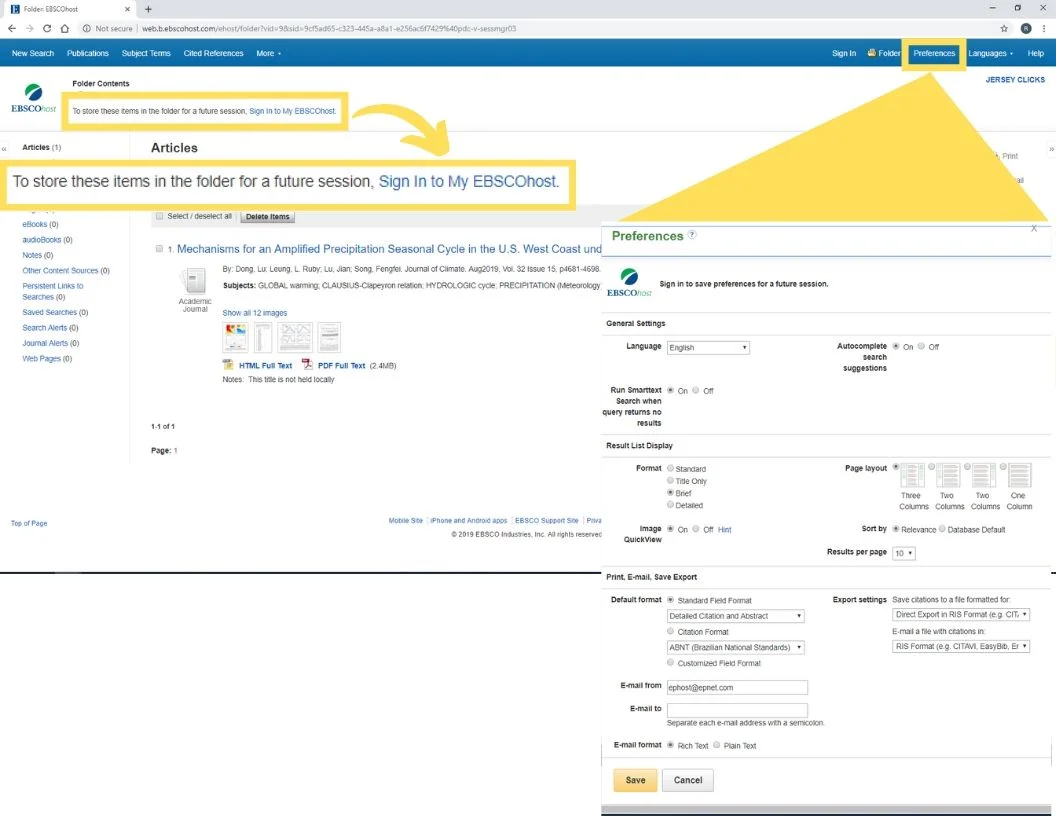Open Results per page dropdown
1056x816 pixels.
coord(903,553)
